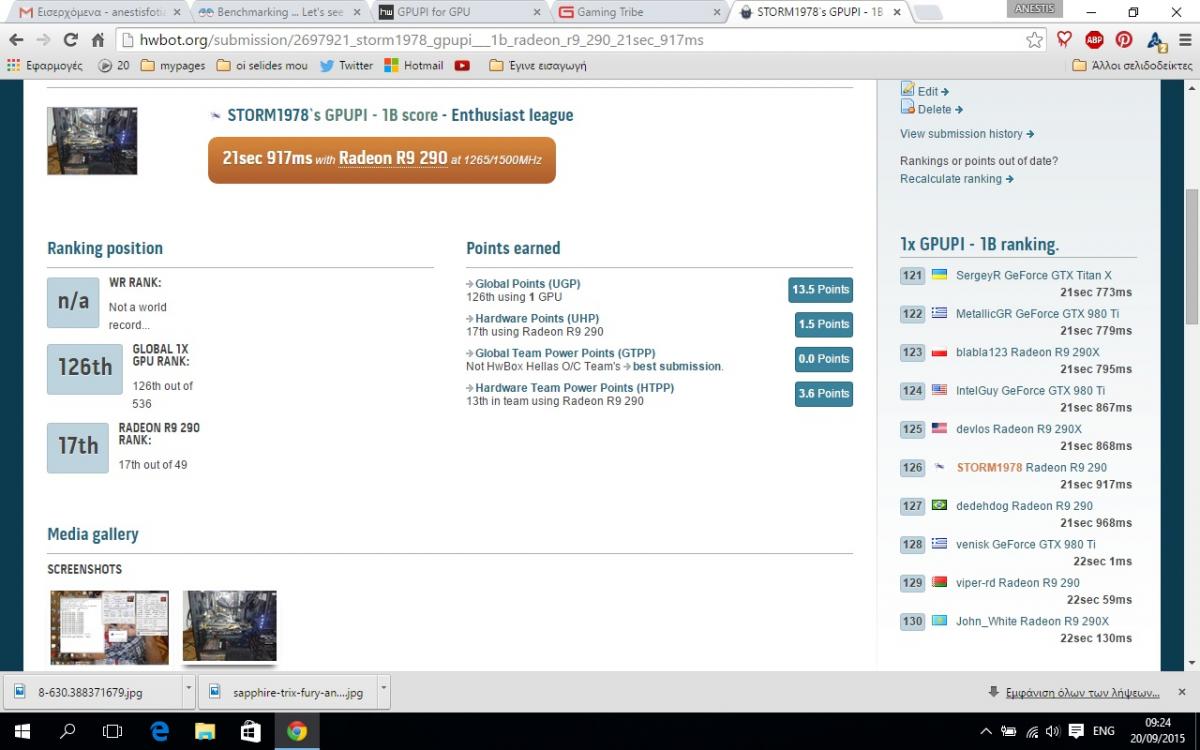Bookmark this page with the star icon
The image size is (1200, 750).
tap(1034, 40)
